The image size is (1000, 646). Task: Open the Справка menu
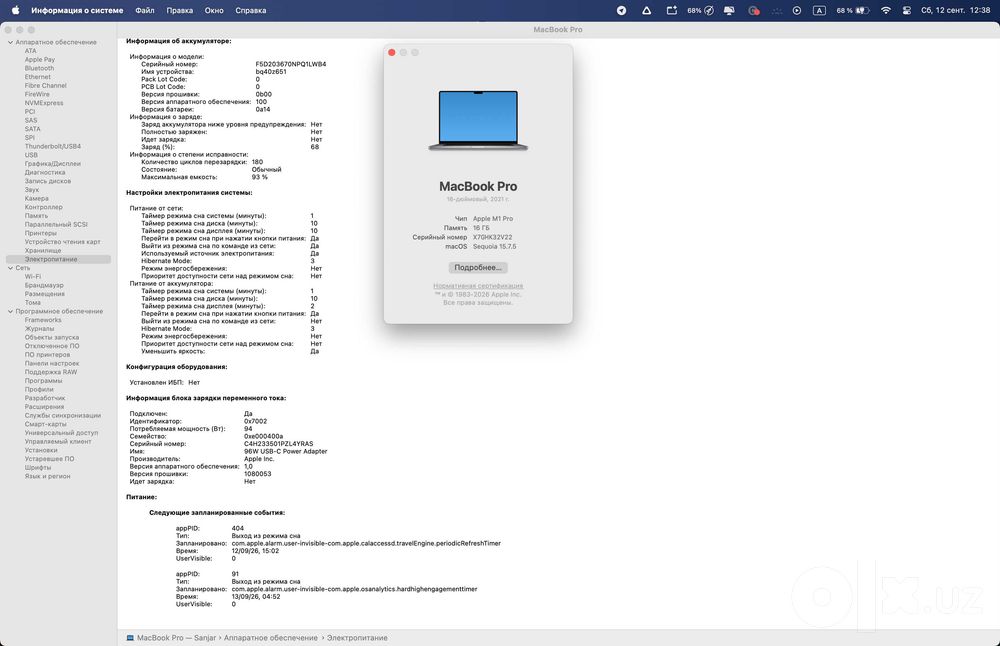click(251, 10)
